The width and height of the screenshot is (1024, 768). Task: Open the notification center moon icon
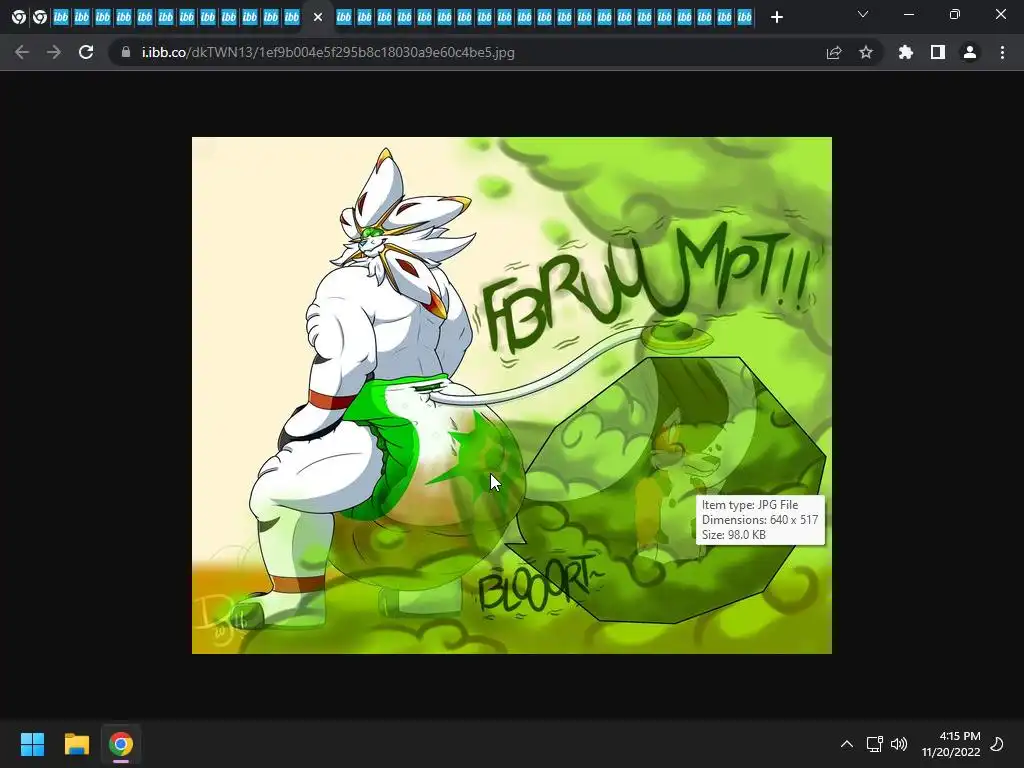coord(997,744)
